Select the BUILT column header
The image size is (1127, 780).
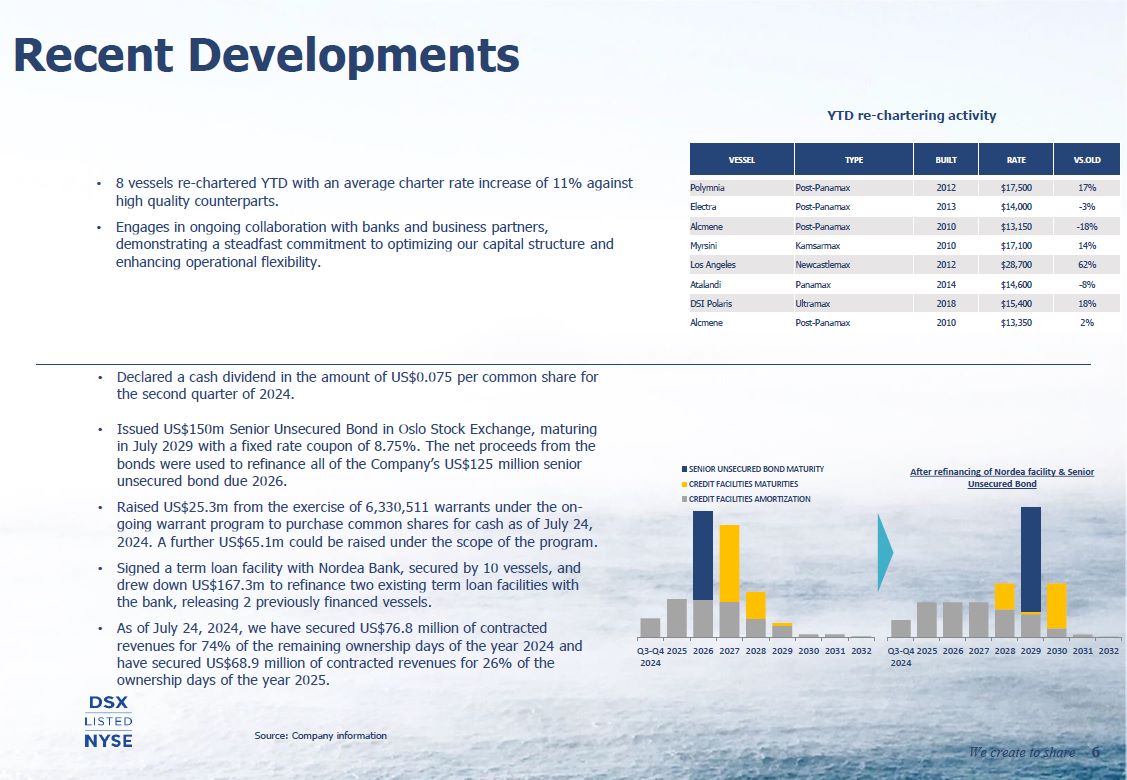click(x=945, y=159)
